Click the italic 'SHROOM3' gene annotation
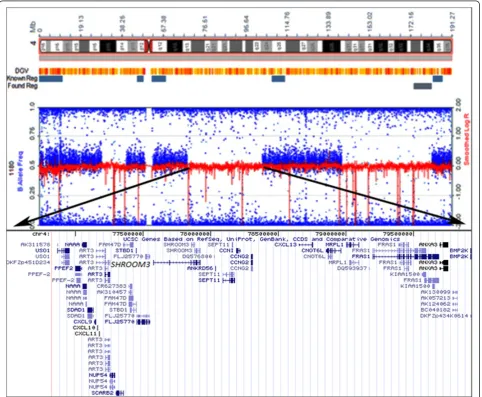482x397 pixels. click(x=131, y=264)
